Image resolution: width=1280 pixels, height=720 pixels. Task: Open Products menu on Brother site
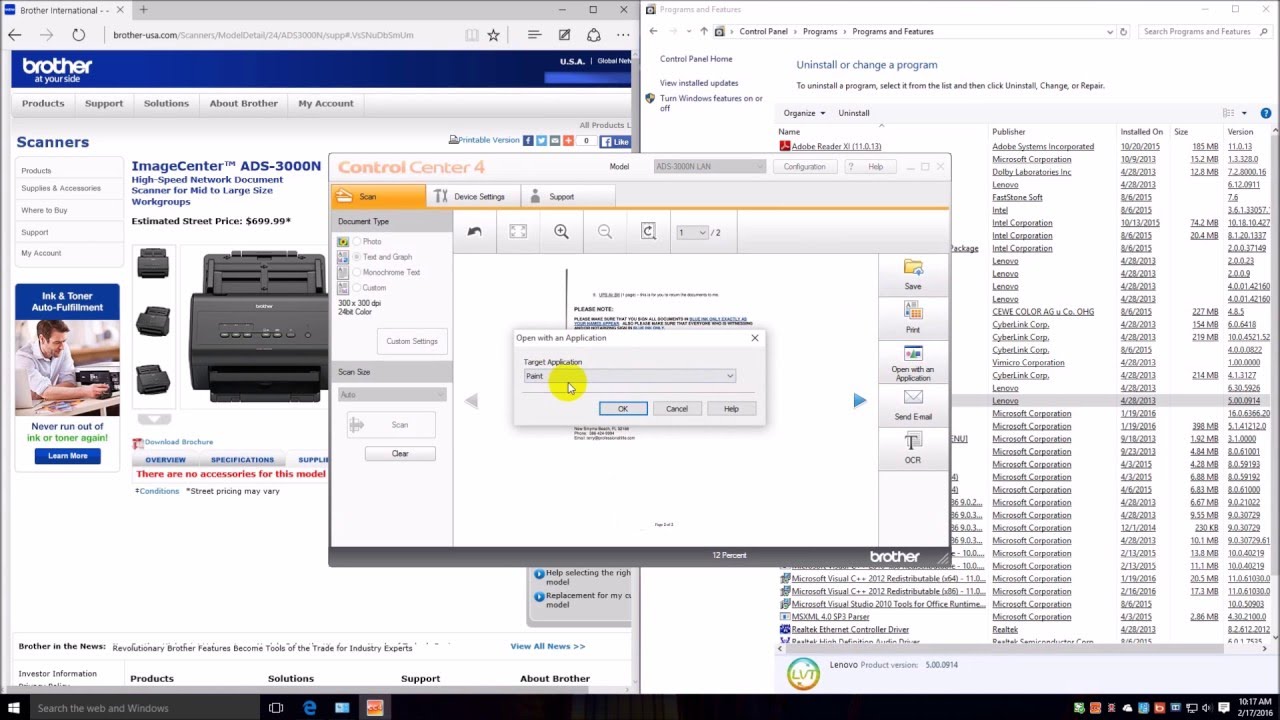tap(43, 103)
